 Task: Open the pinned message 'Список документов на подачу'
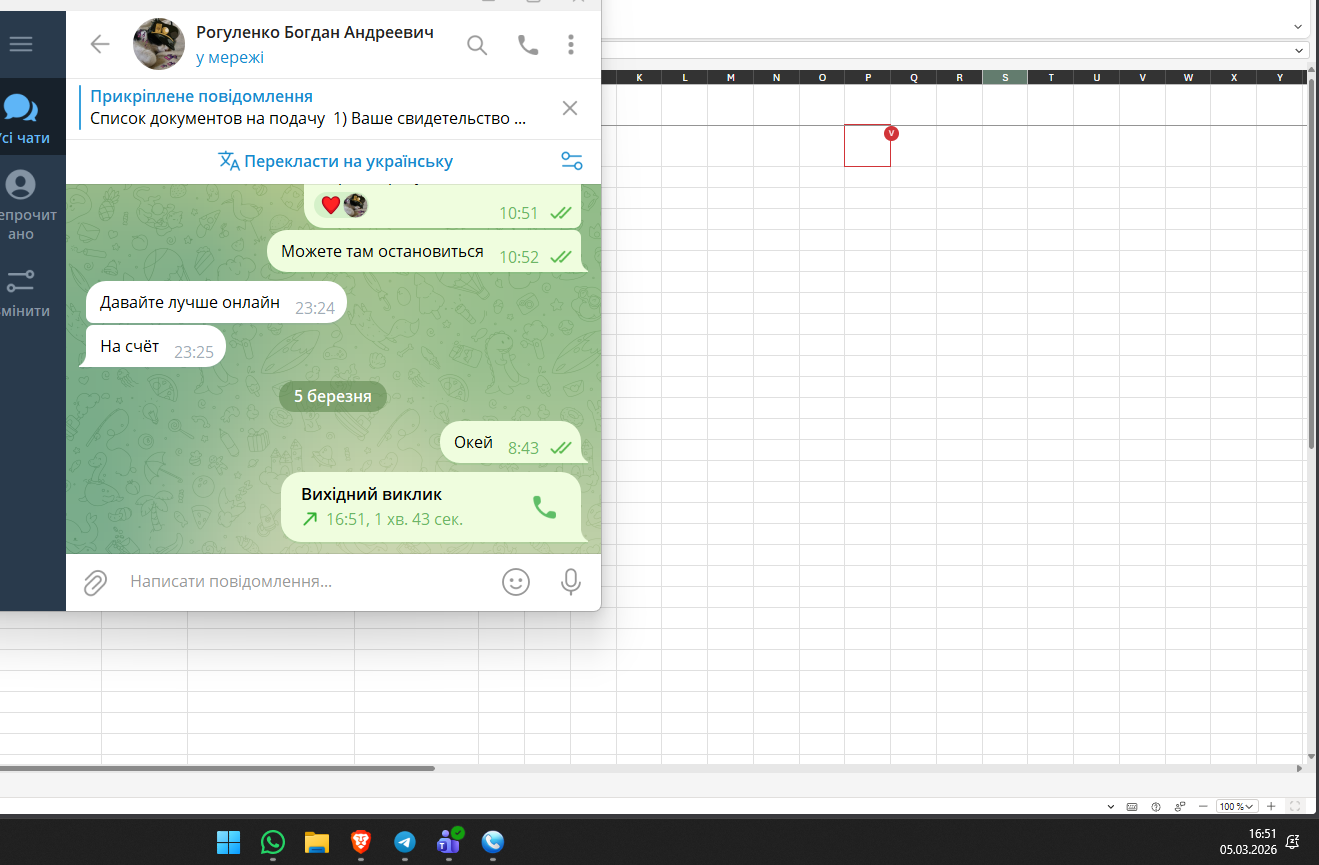308,108
